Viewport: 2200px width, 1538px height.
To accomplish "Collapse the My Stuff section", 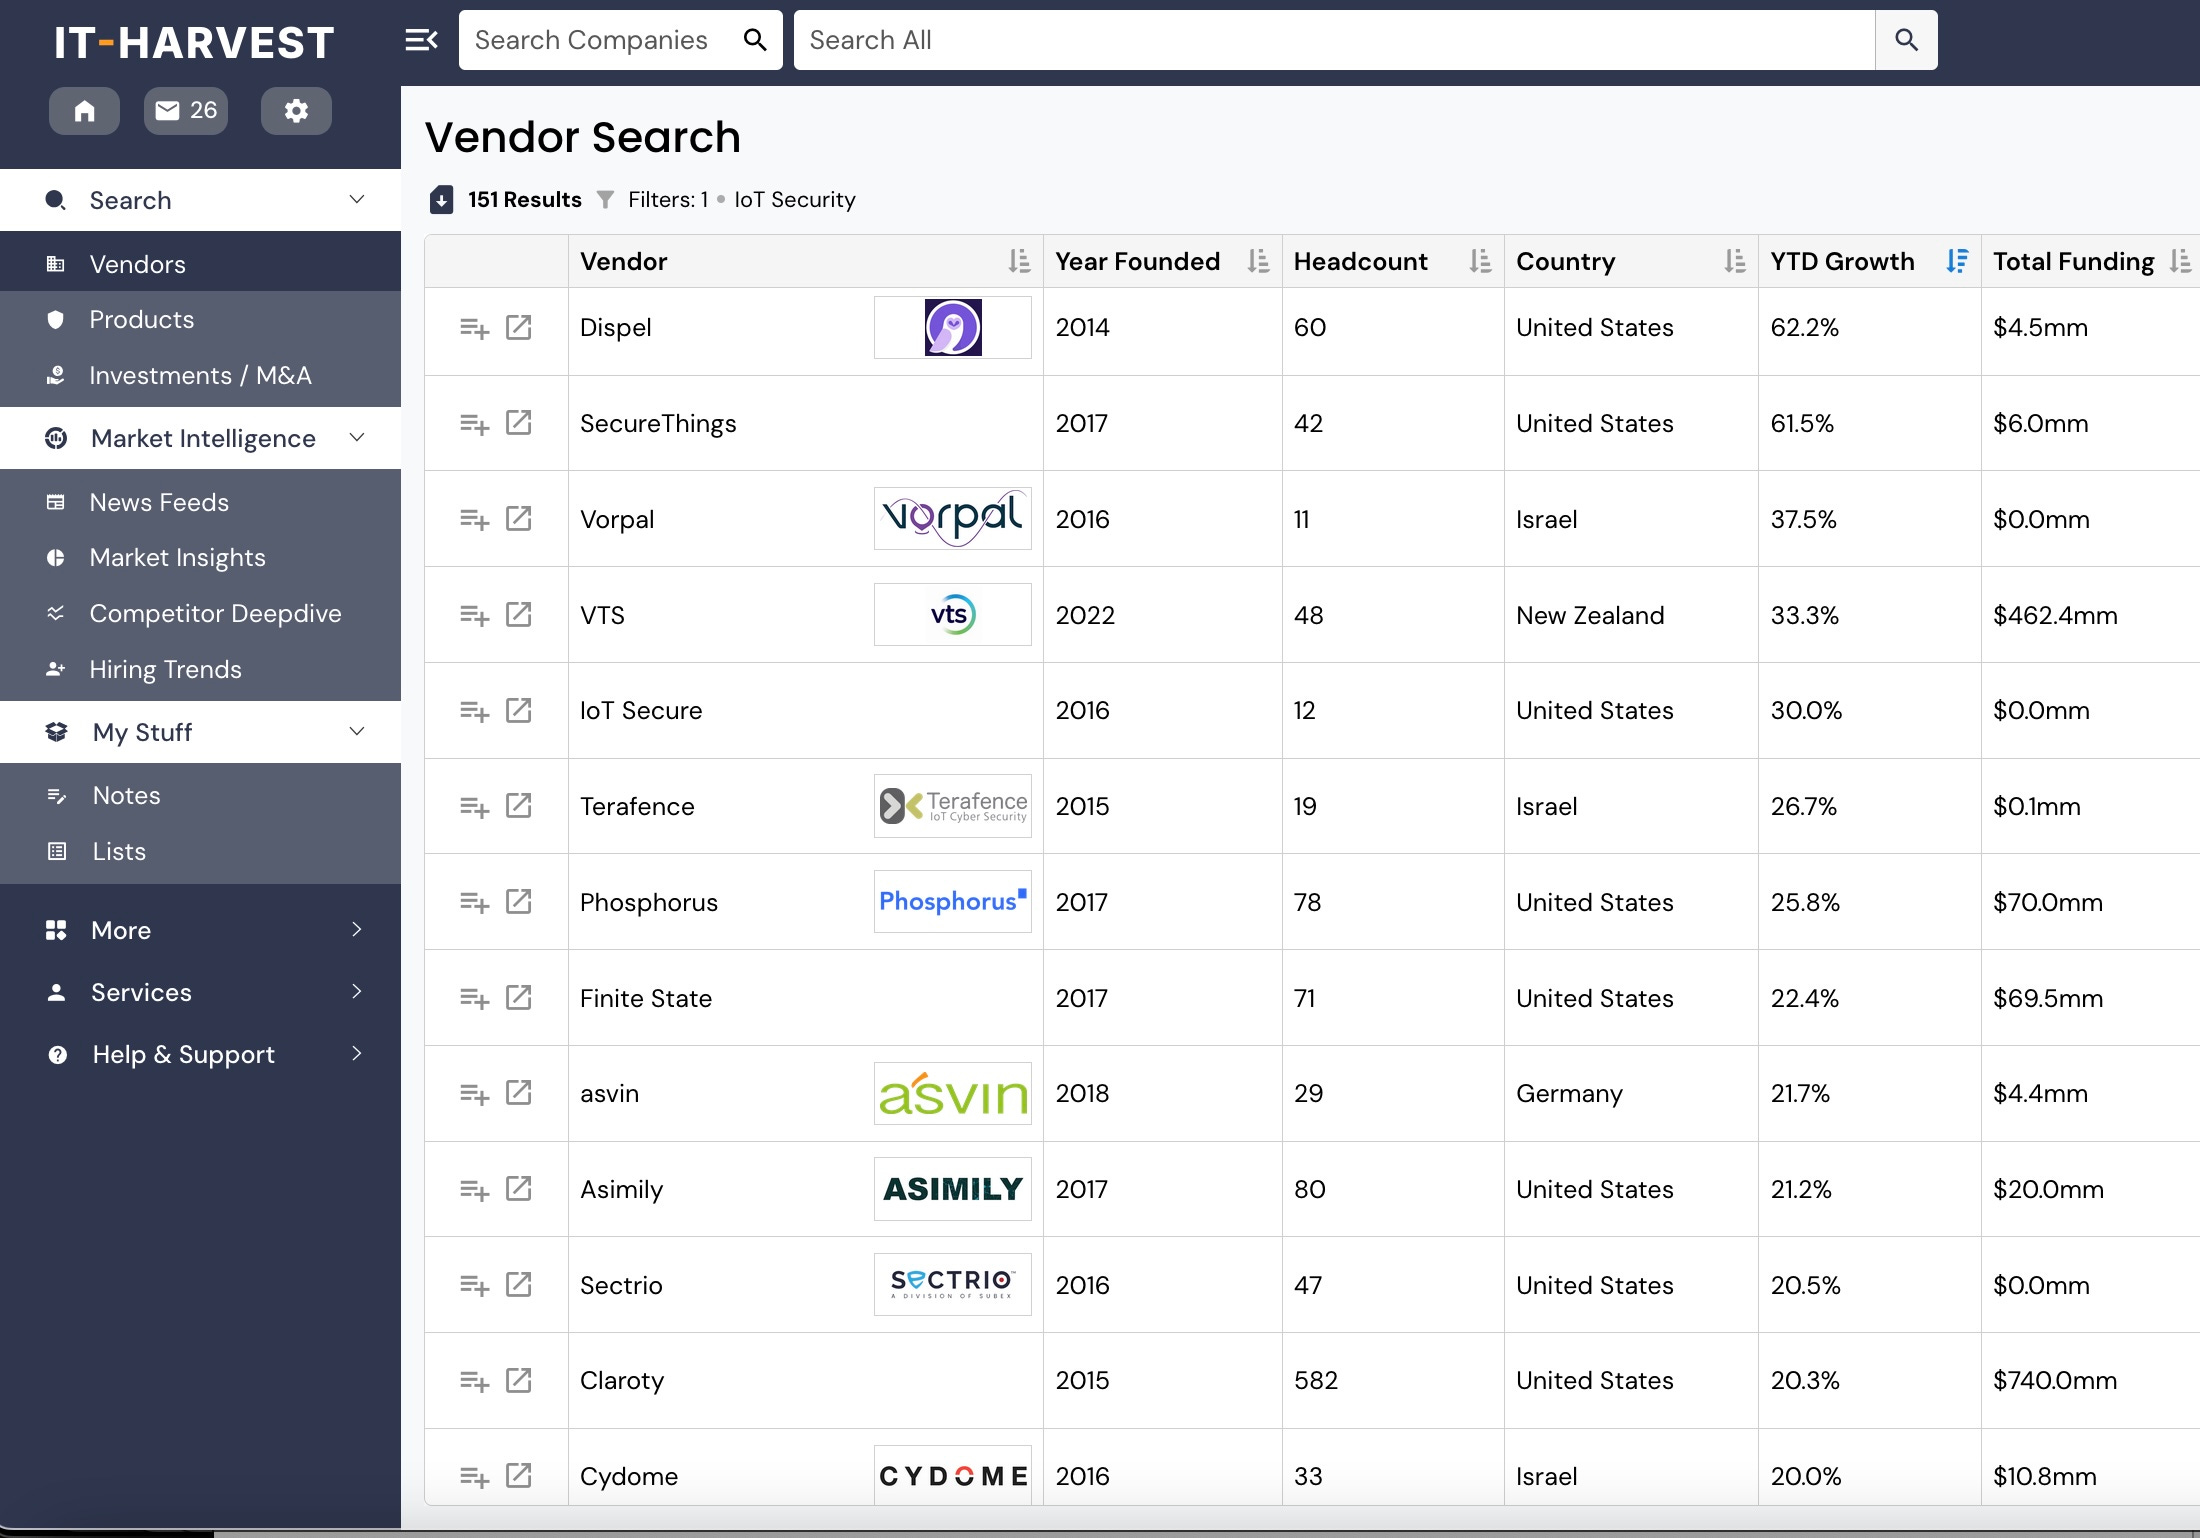I will click(x=357, y=731).
